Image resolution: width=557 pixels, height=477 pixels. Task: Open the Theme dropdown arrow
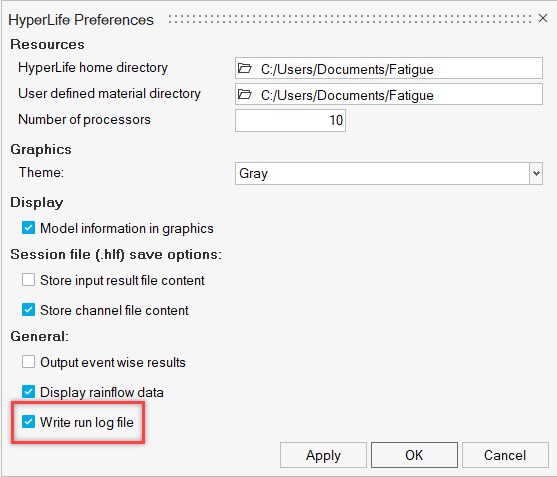(536, 173)
